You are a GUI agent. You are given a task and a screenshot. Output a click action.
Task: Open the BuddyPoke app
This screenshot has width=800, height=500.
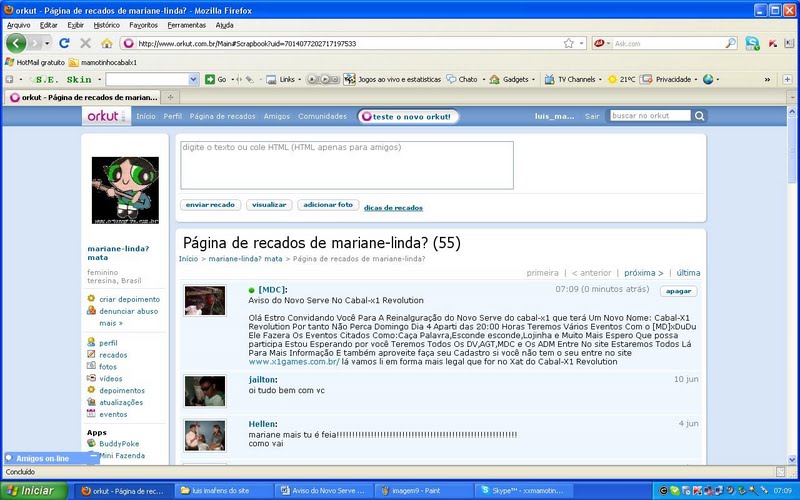click(x=92, y=443)
